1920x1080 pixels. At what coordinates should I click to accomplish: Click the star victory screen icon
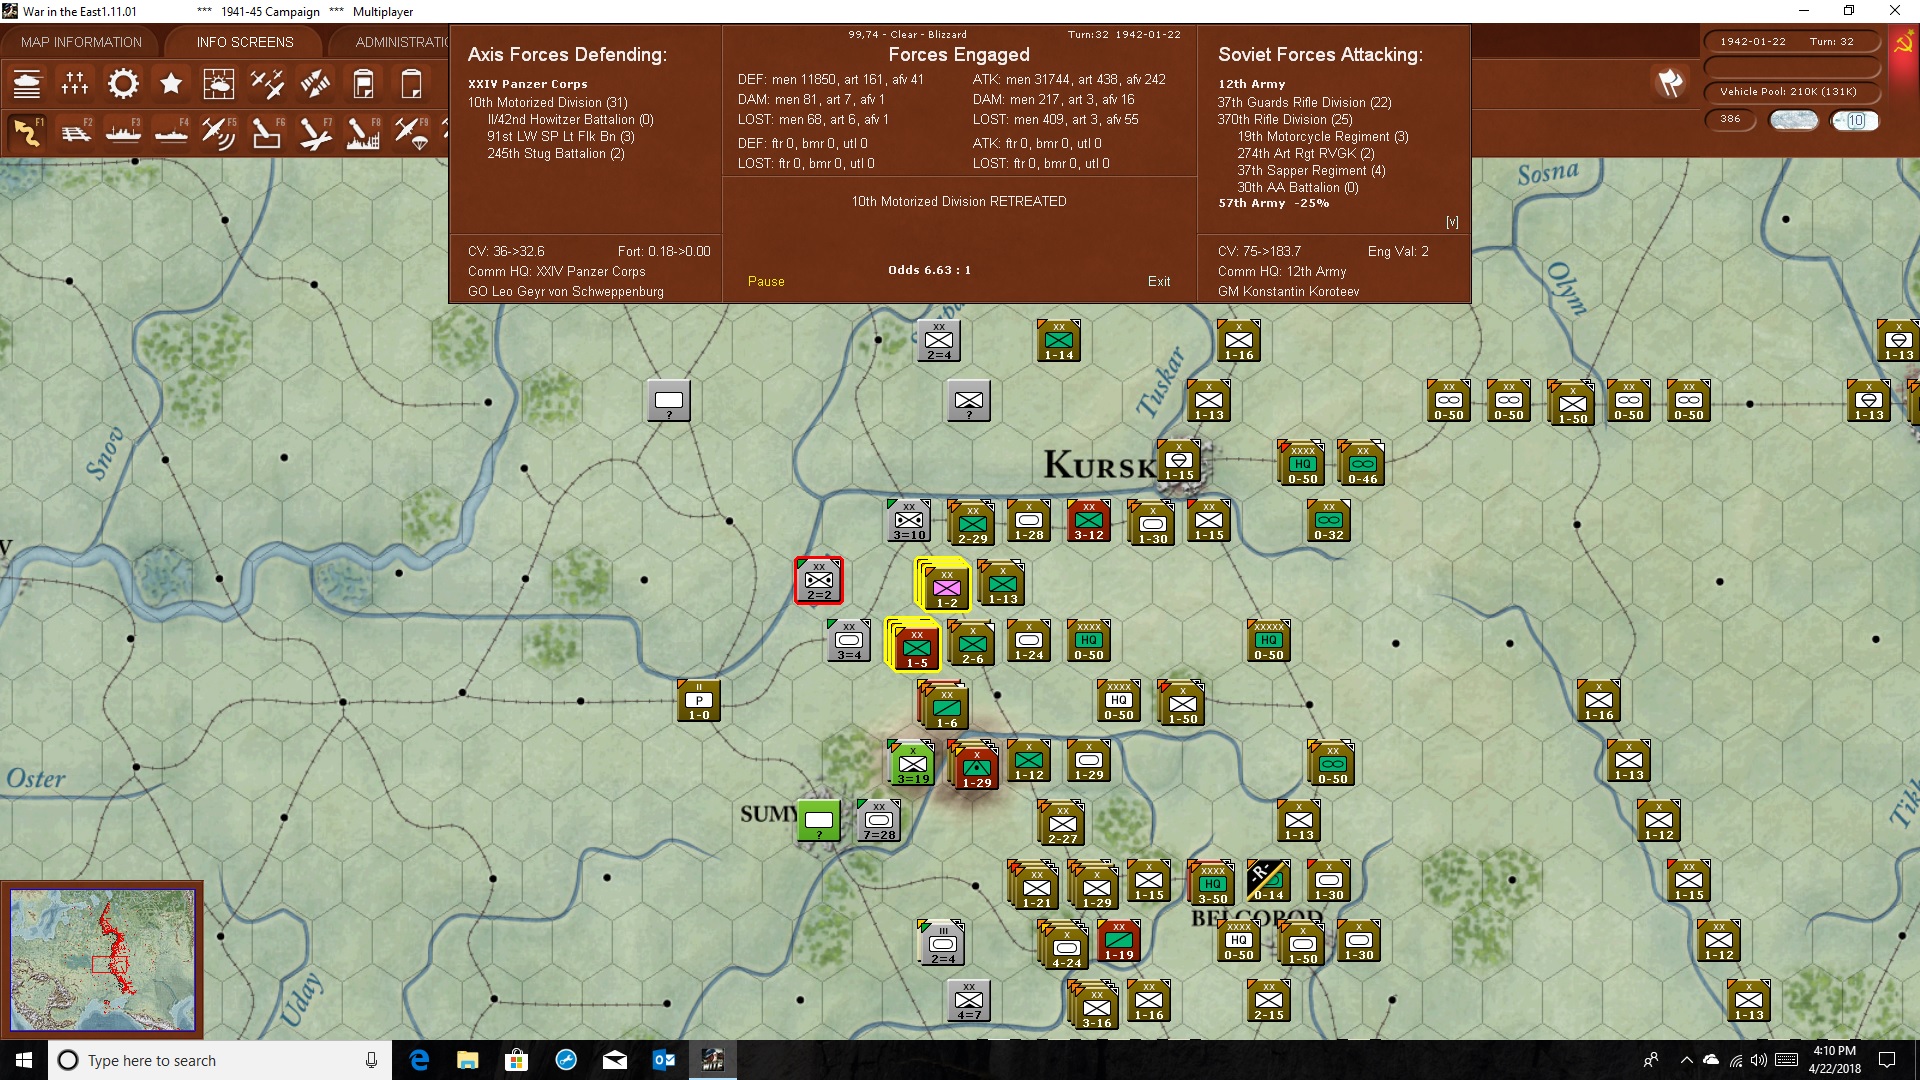(x=171, y=84)
